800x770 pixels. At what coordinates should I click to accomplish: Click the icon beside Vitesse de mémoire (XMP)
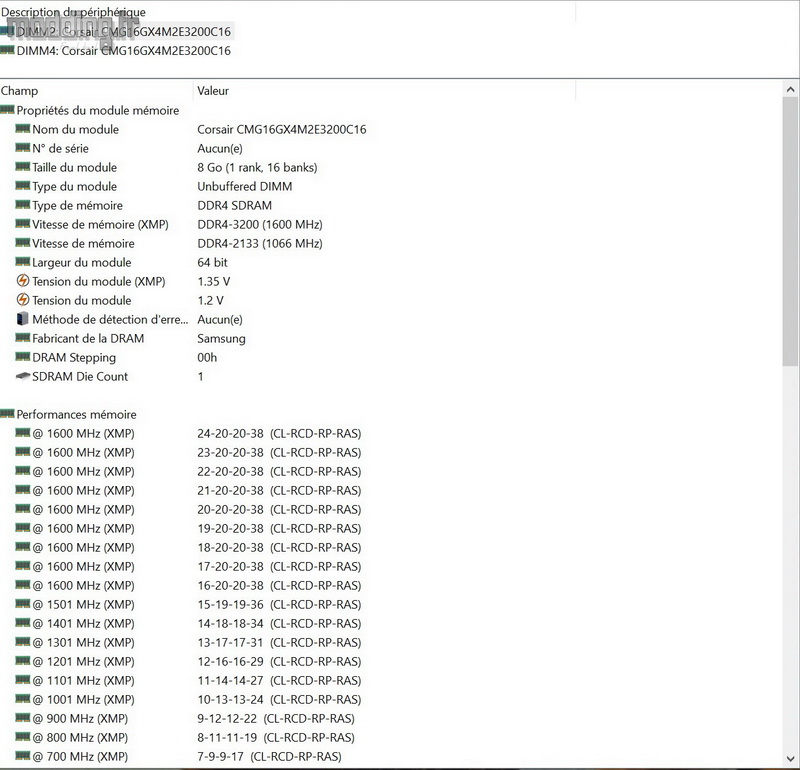(x=22, y=223)
